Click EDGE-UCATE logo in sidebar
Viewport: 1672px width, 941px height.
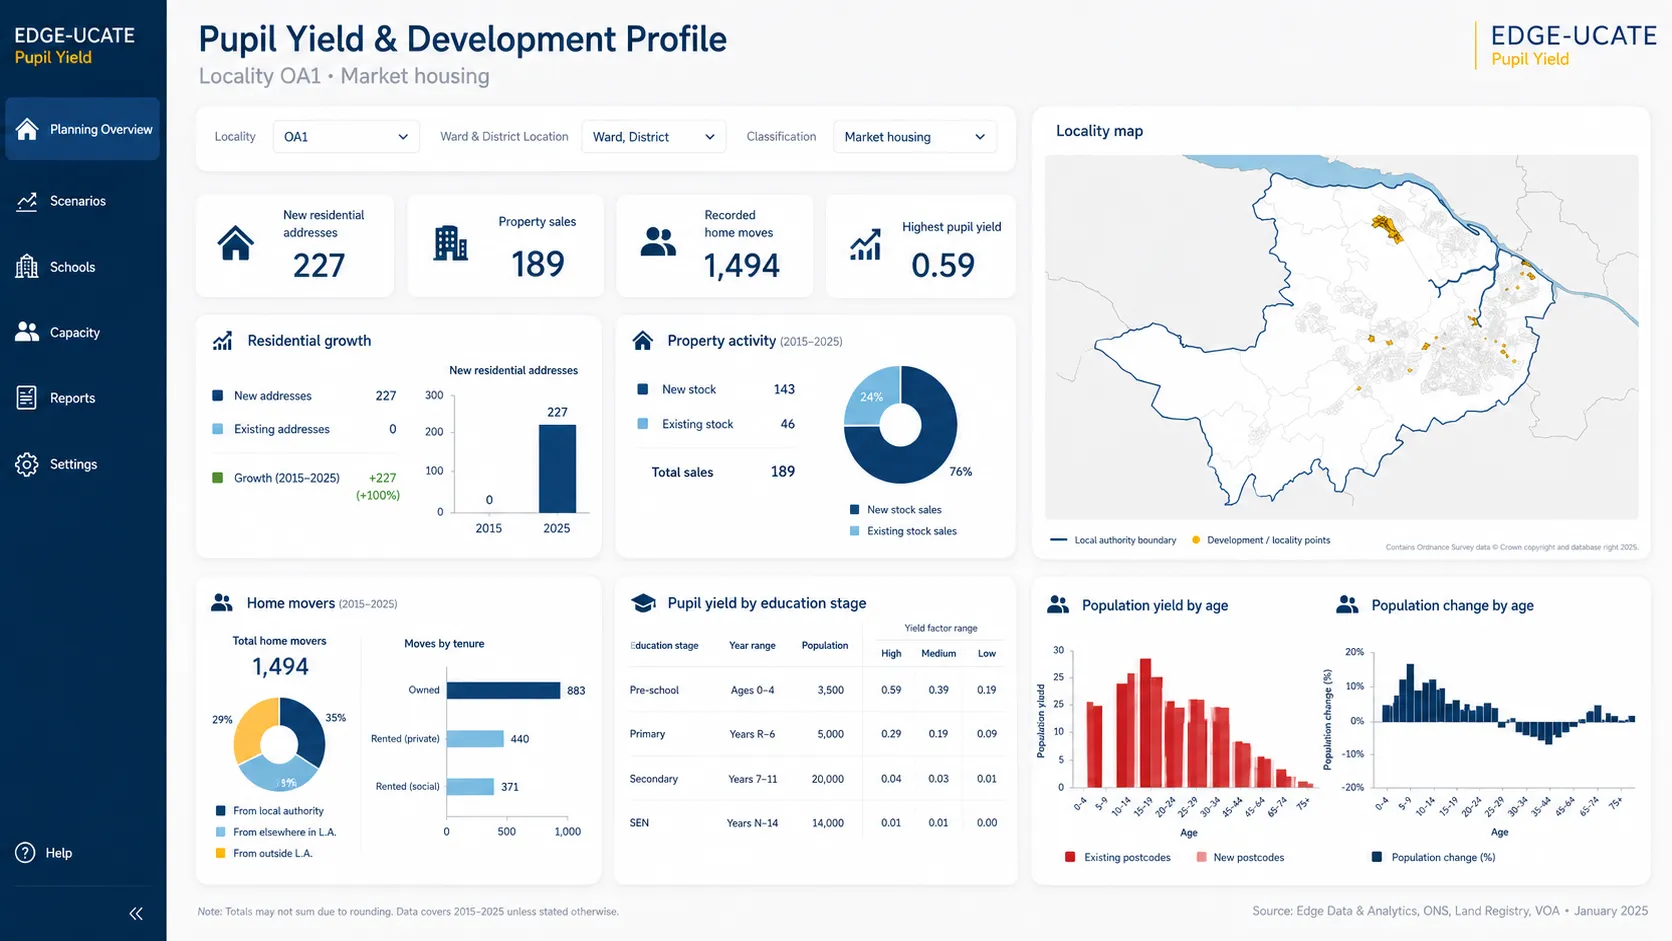tap(74, 45)
